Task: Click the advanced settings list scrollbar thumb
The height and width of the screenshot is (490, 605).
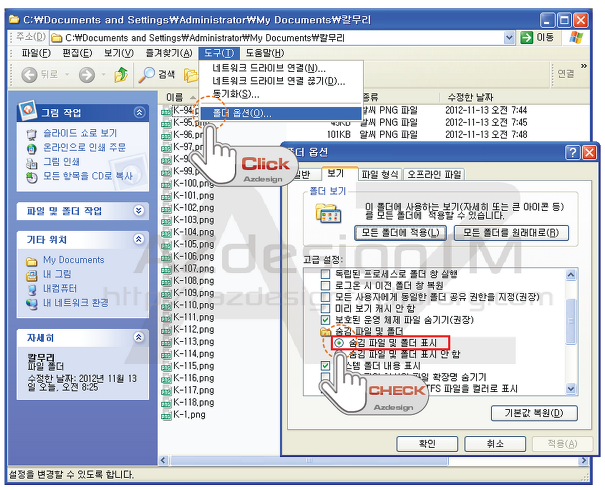Action: pos(571,321)
